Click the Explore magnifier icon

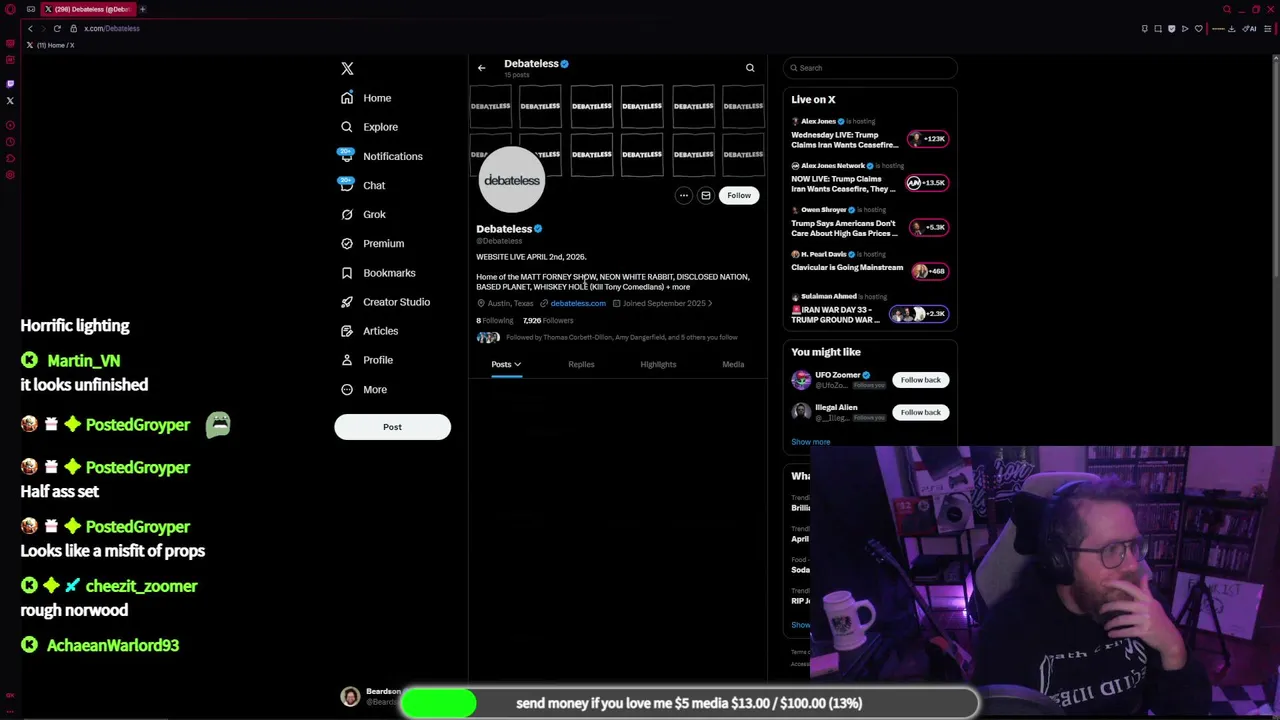347,127
